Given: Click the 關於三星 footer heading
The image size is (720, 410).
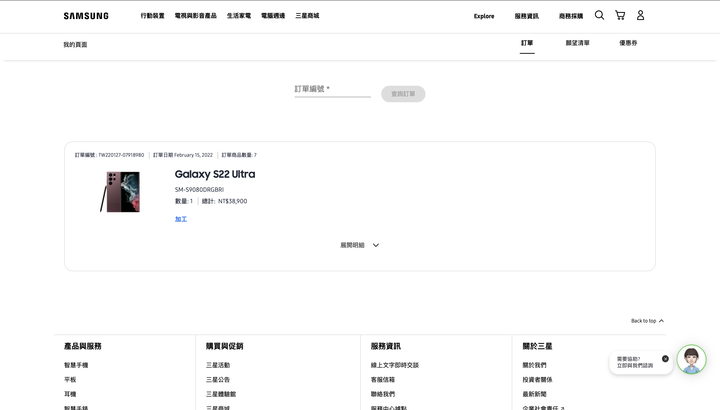Looking at the screenshot, I should (537, 346).
